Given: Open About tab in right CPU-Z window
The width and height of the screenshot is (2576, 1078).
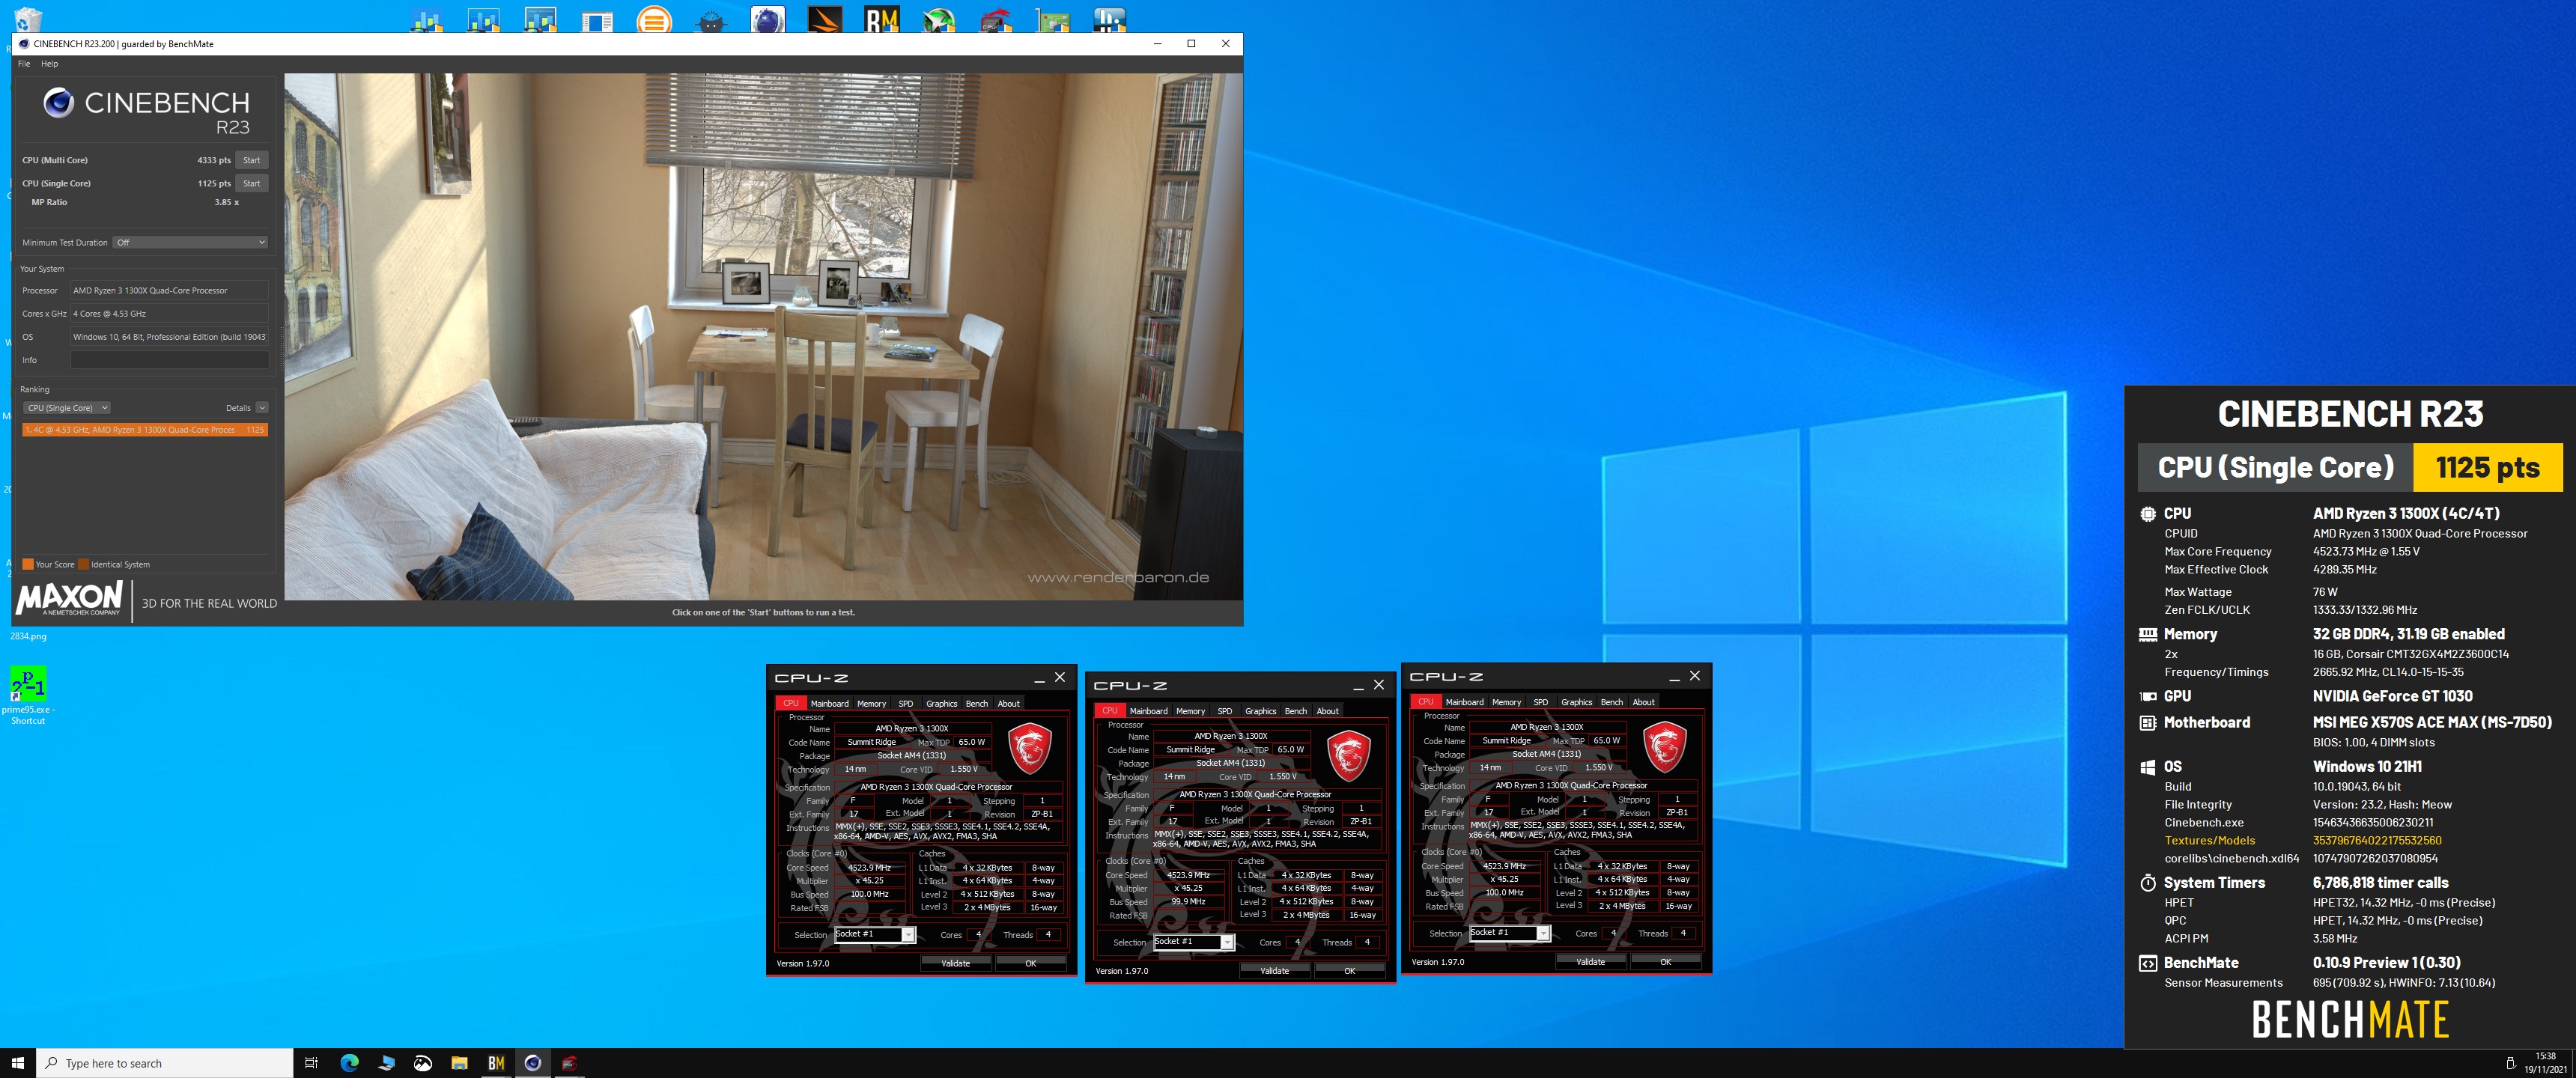Looking at the screenshot, I should pos(1643,702).
